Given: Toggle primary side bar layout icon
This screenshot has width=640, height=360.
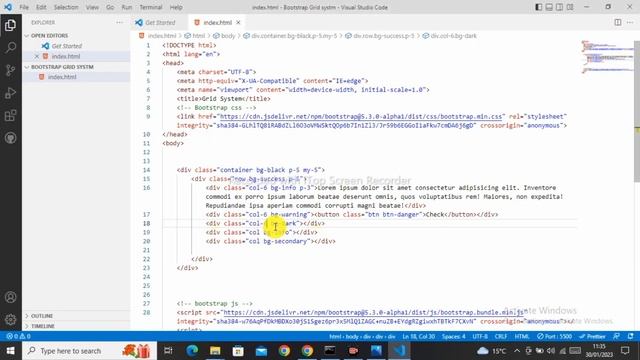Looking at the screenshot, I should coord(539,7).
